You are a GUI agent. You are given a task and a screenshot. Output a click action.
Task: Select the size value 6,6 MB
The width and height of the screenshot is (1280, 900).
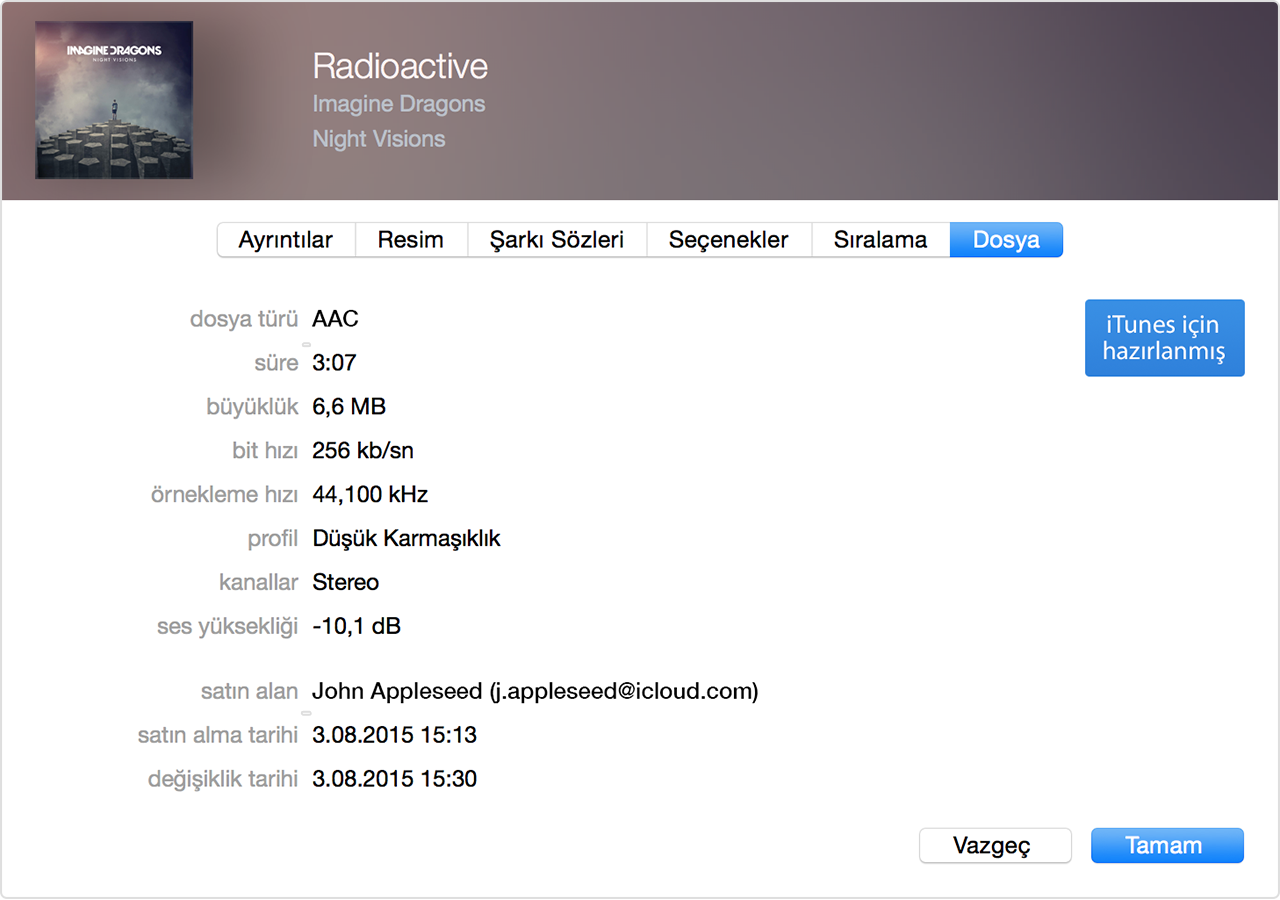pos(349,407)
